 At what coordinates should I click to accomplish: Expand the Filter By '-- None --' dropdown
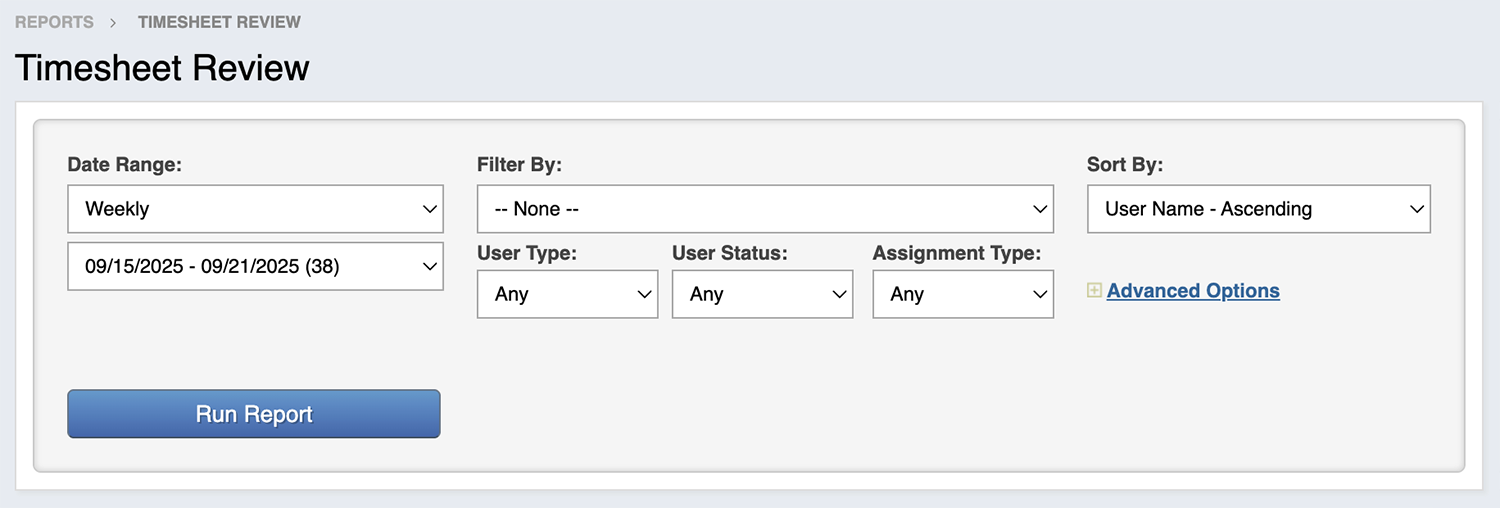[765, 209]
